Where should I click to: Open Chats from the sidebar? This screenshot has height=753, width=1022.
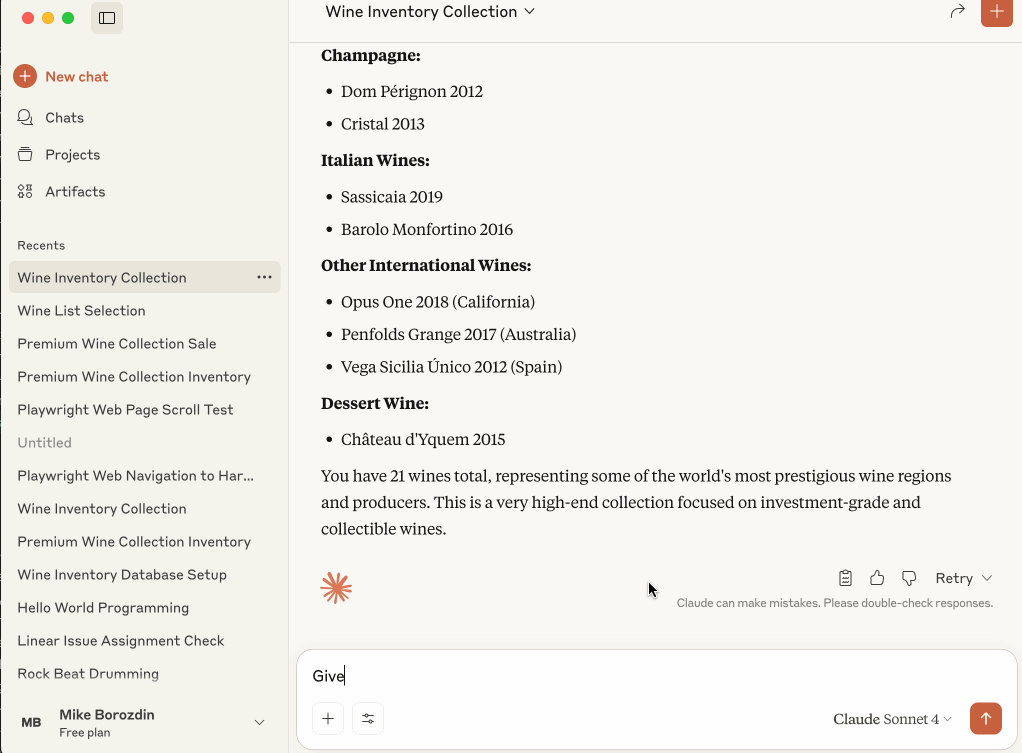(x=65, y=117)
